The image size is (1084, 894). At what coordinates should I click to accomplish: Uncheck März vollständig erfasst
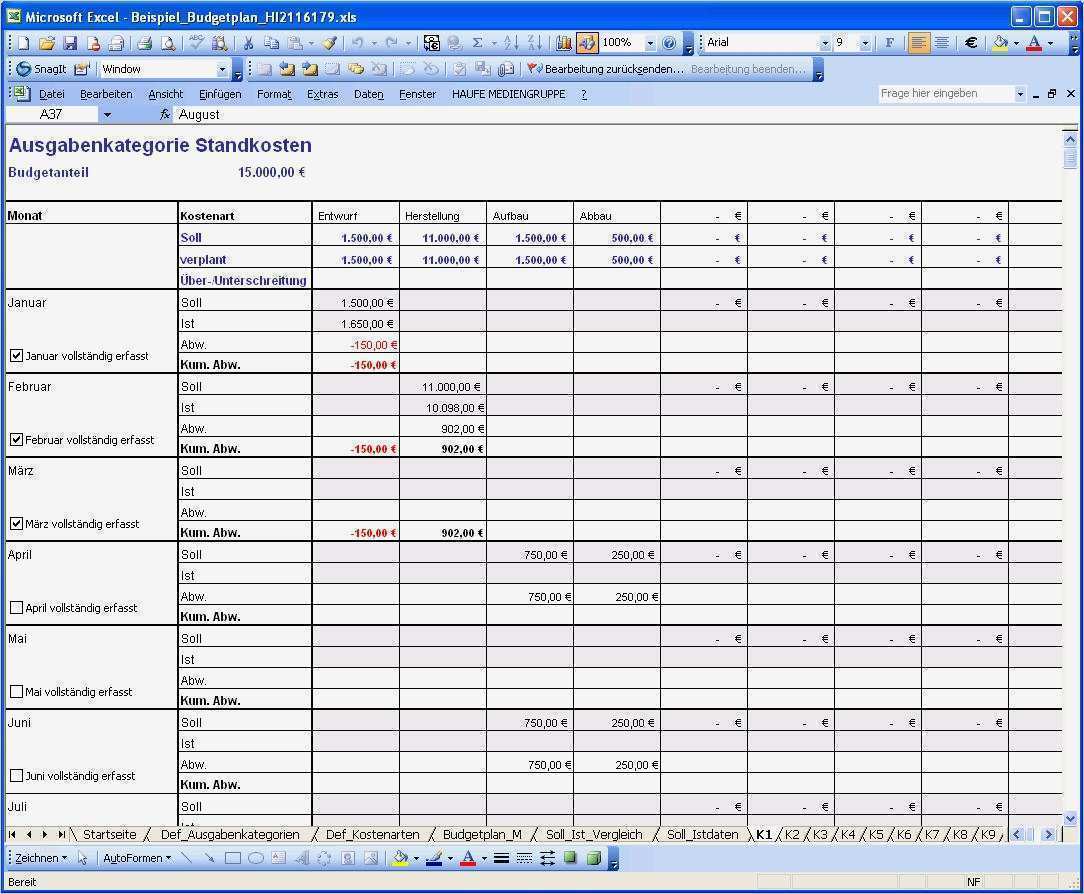(17, 524)
